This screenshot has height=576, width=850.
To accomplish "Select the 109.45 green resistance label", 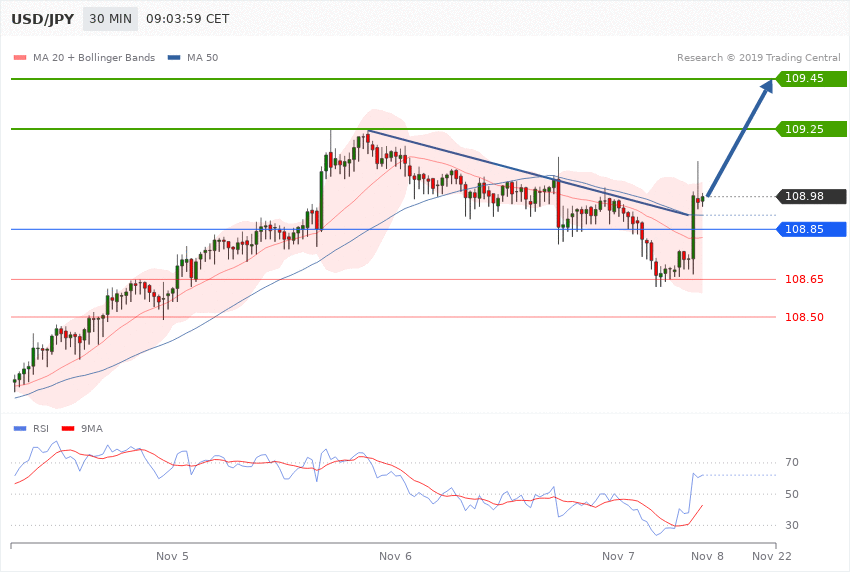I will (x=811, y=79).
